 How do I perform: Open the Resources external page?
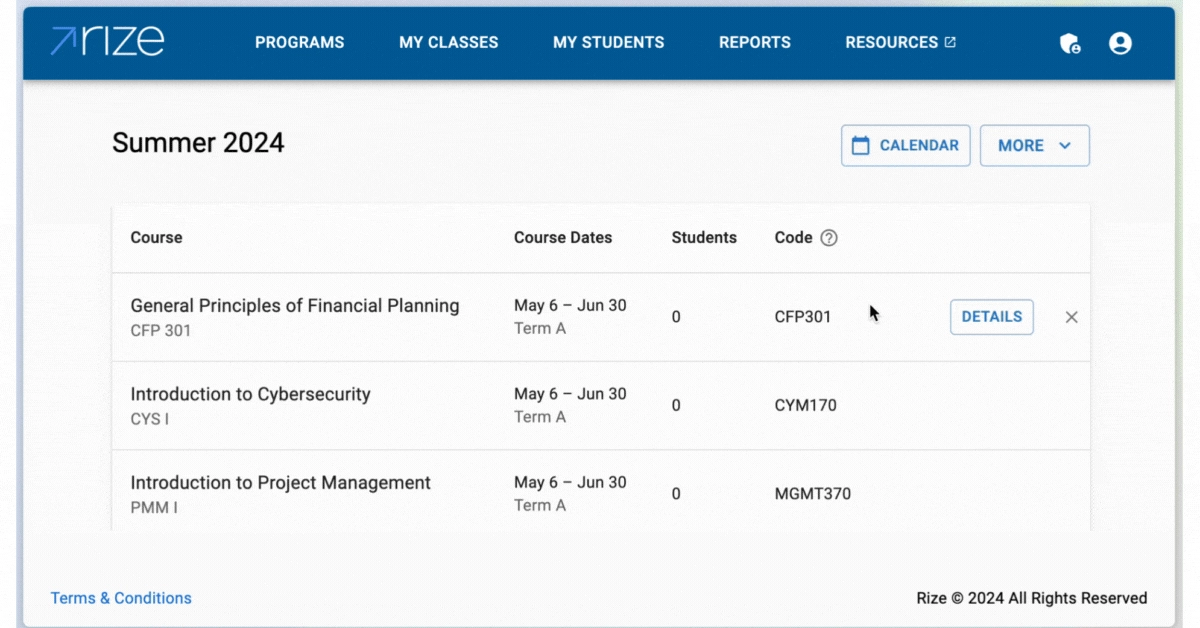[x=891, y=42]
